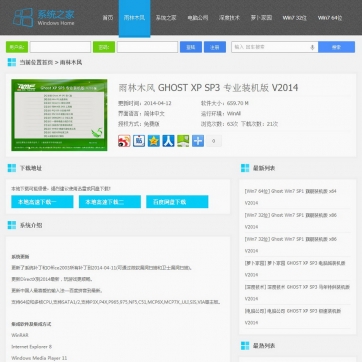Screen dimensions: 362x362
Task: Click the 最新列表 section heading
Action: pos(264,168)
